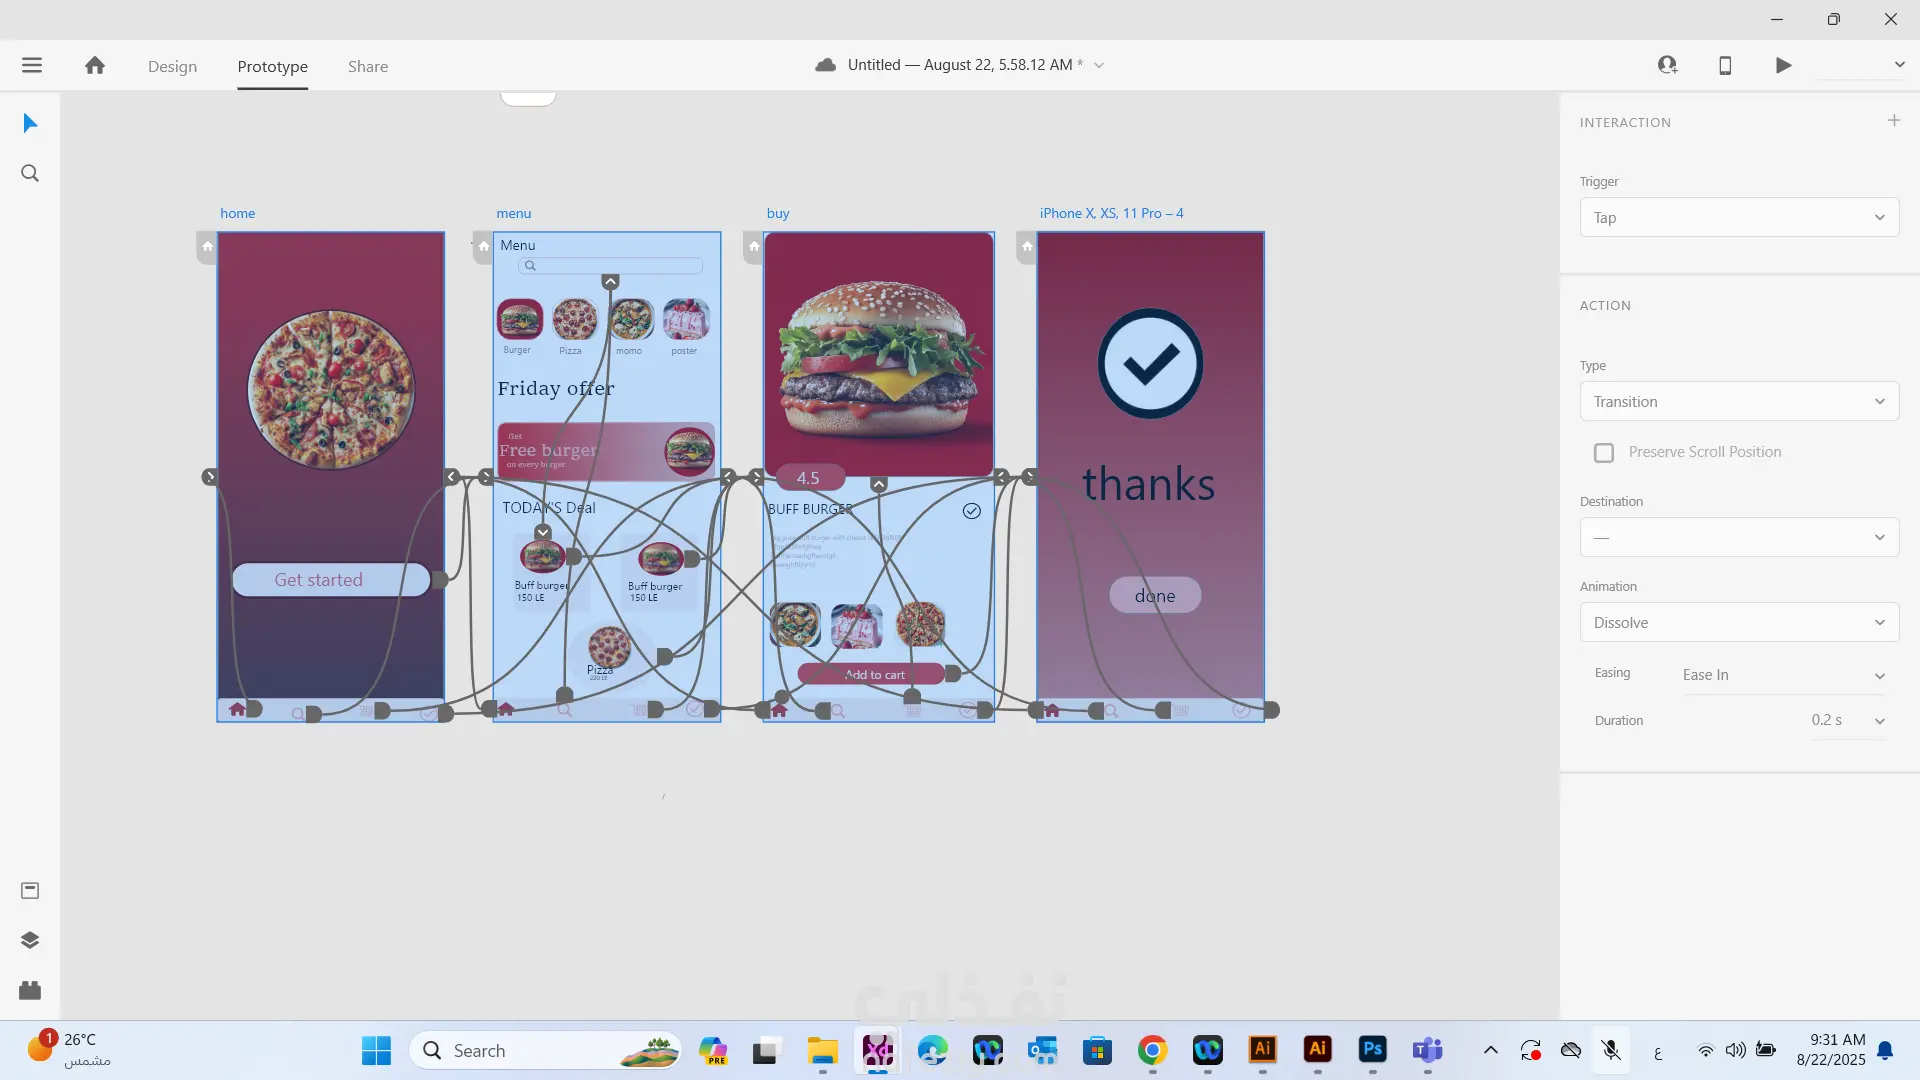Open the Plugins panel icon

point(30,990)
